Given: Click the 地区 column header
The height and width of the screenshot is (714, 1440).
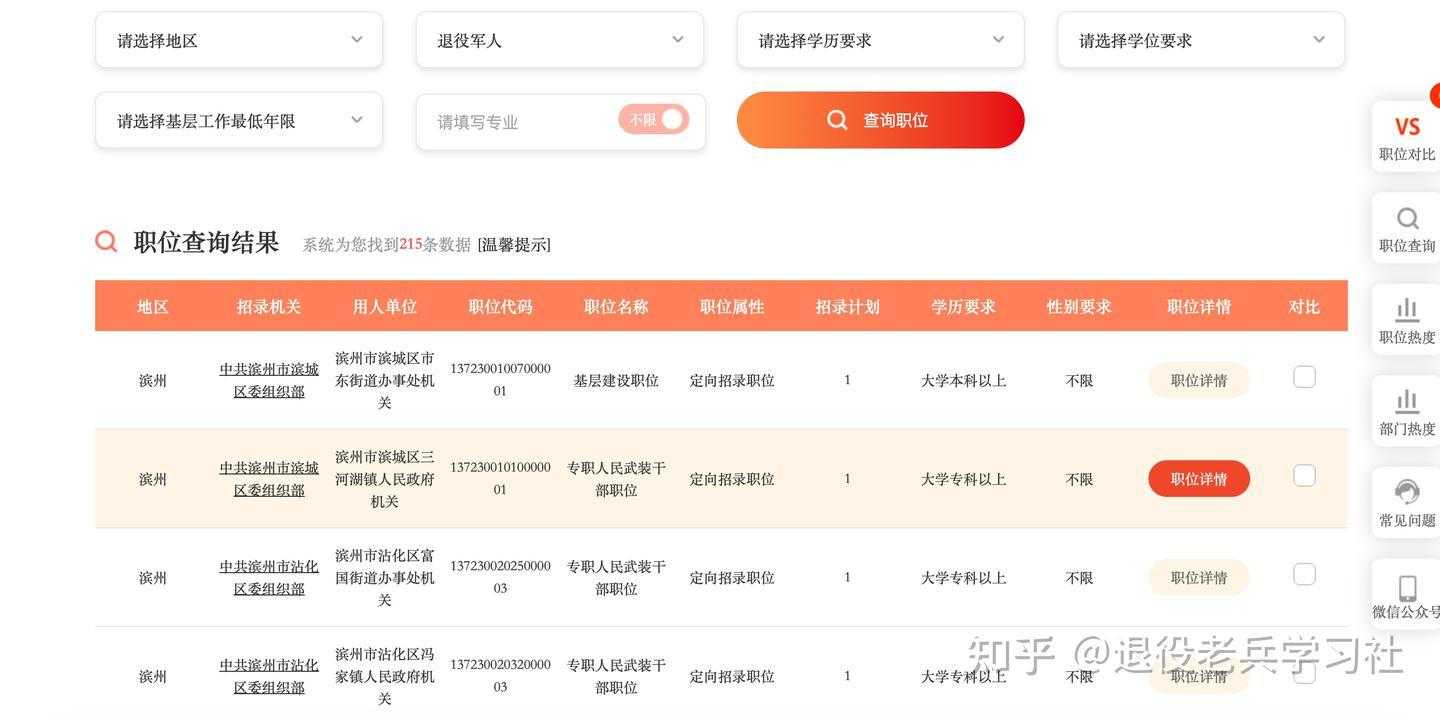Looking at the screenshot, I should point(153,307).
